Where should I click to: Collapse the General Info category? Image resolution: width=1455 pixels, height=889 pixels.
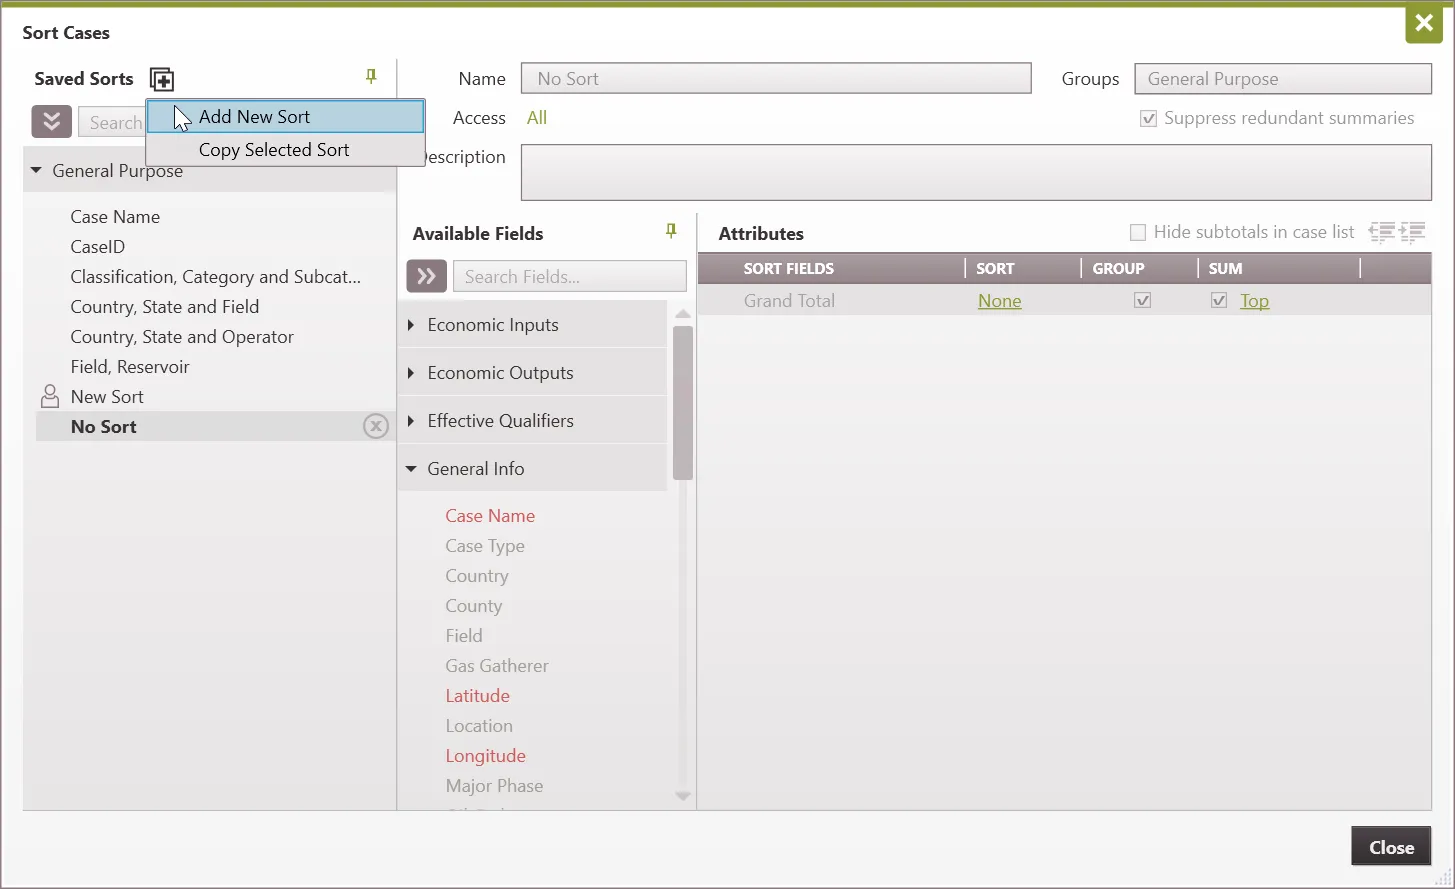(x=411, y=469)
